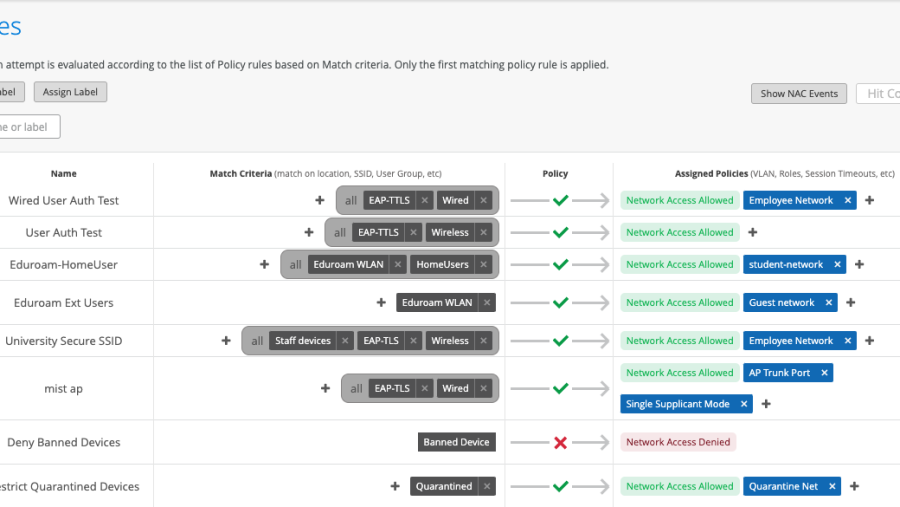Click the Show NAC Events button
Image resolution: width=900 pixels, height=507 pixels.
[x=798, y=93]
